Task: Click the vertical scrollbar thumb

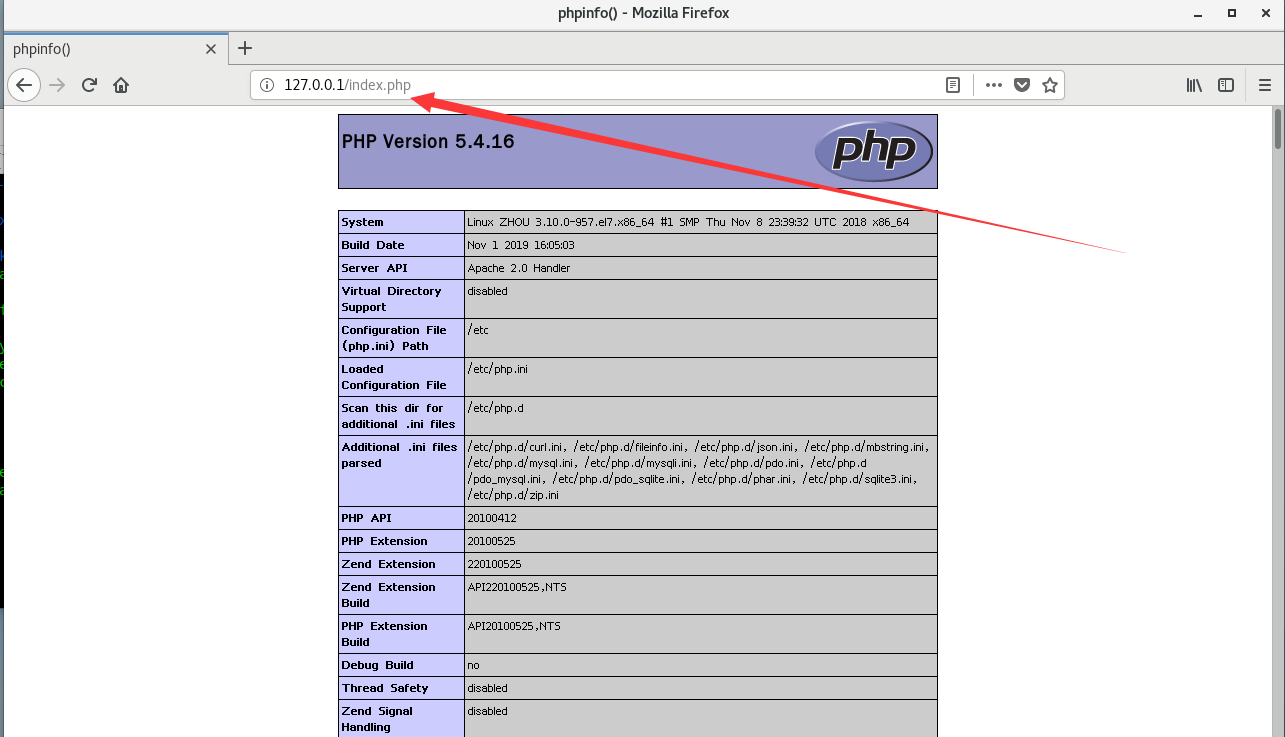Action: [x=1278, y=128]
